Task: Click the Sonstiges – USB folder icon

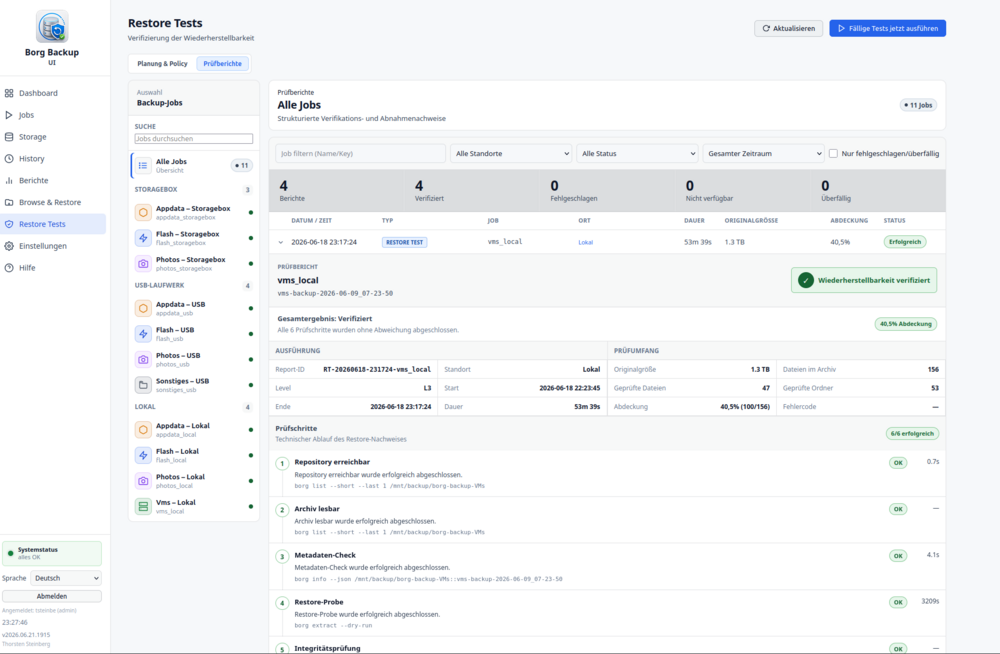Action: pos(143,385)
